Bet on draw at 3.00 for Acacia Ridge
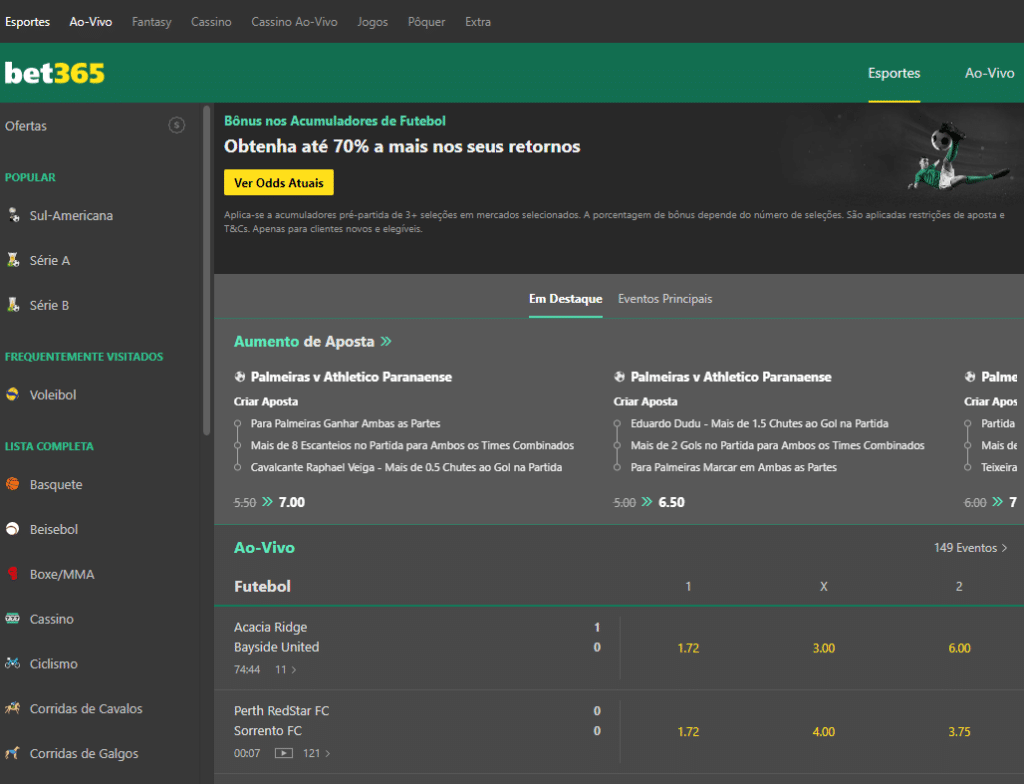This screenshot has width=1024, height=784. click(824, 648)
